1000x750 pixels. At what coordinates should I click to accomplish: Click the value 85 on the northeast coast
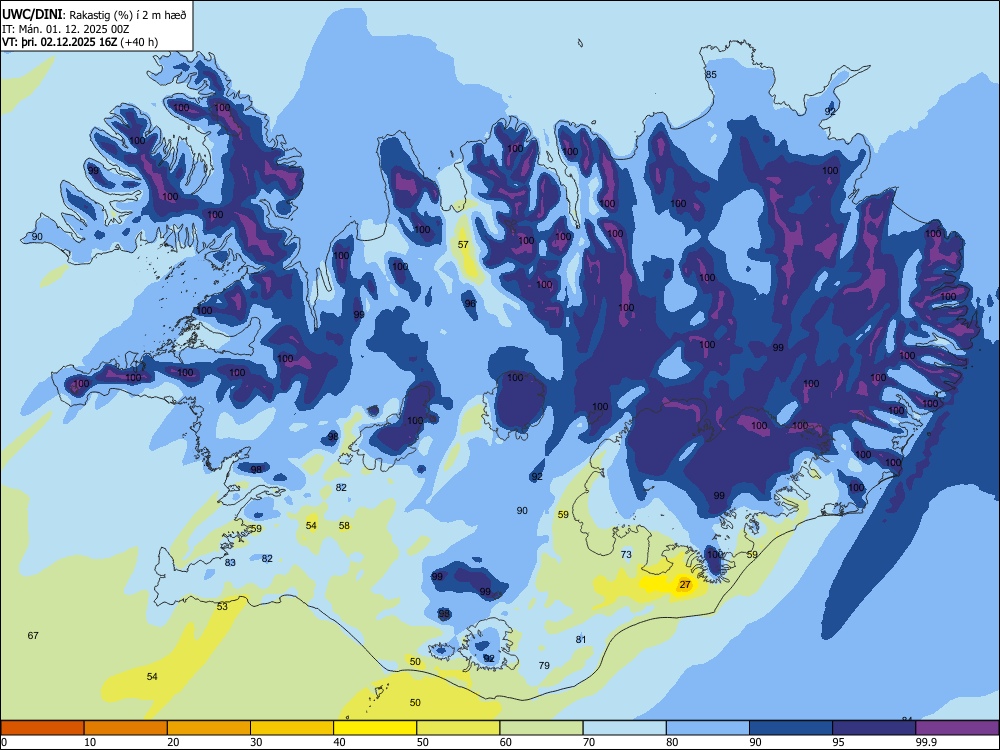[710, 75]
